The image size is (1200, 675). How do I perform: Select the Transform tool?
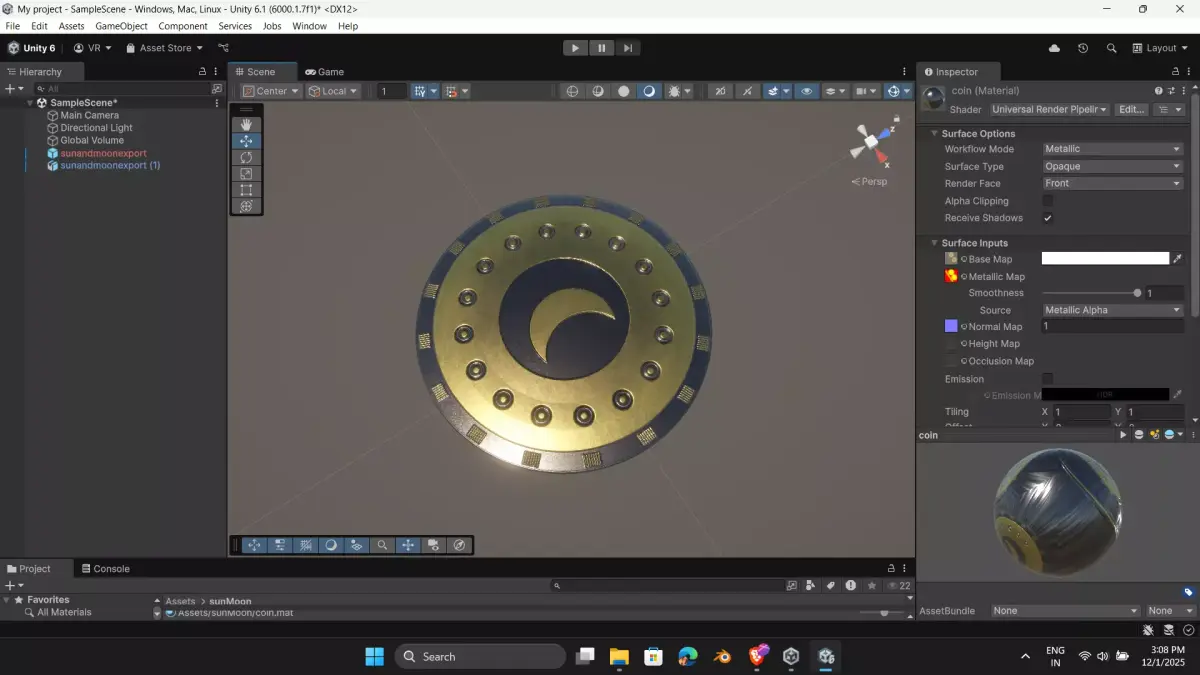(247, 206)
